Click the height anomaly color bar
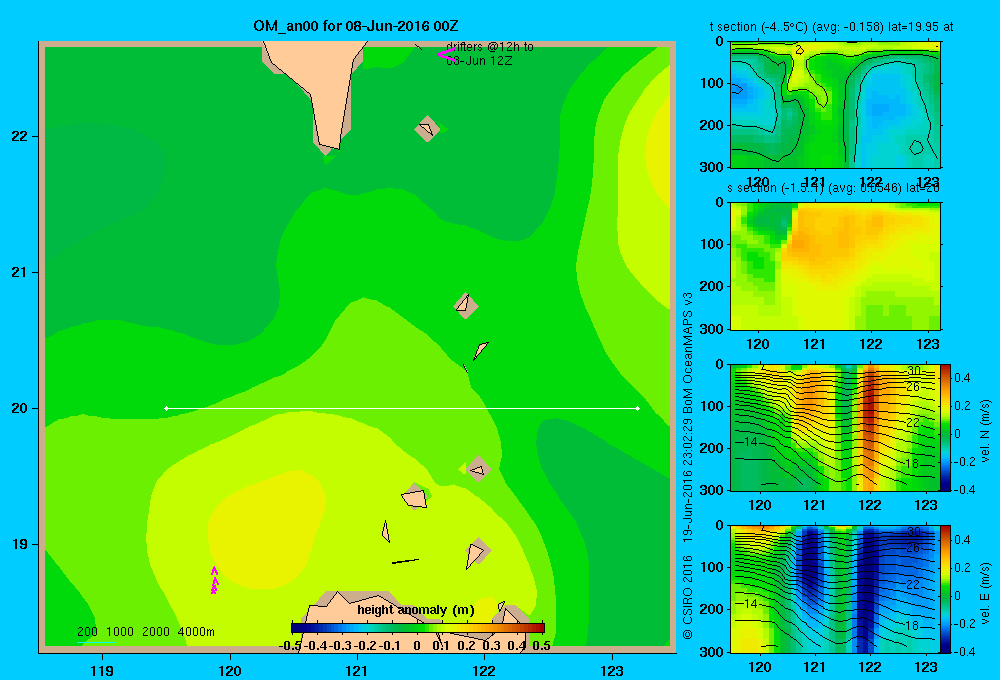Image resolution: width=1000 pixels, height=680 pixels. coord(418,628)
